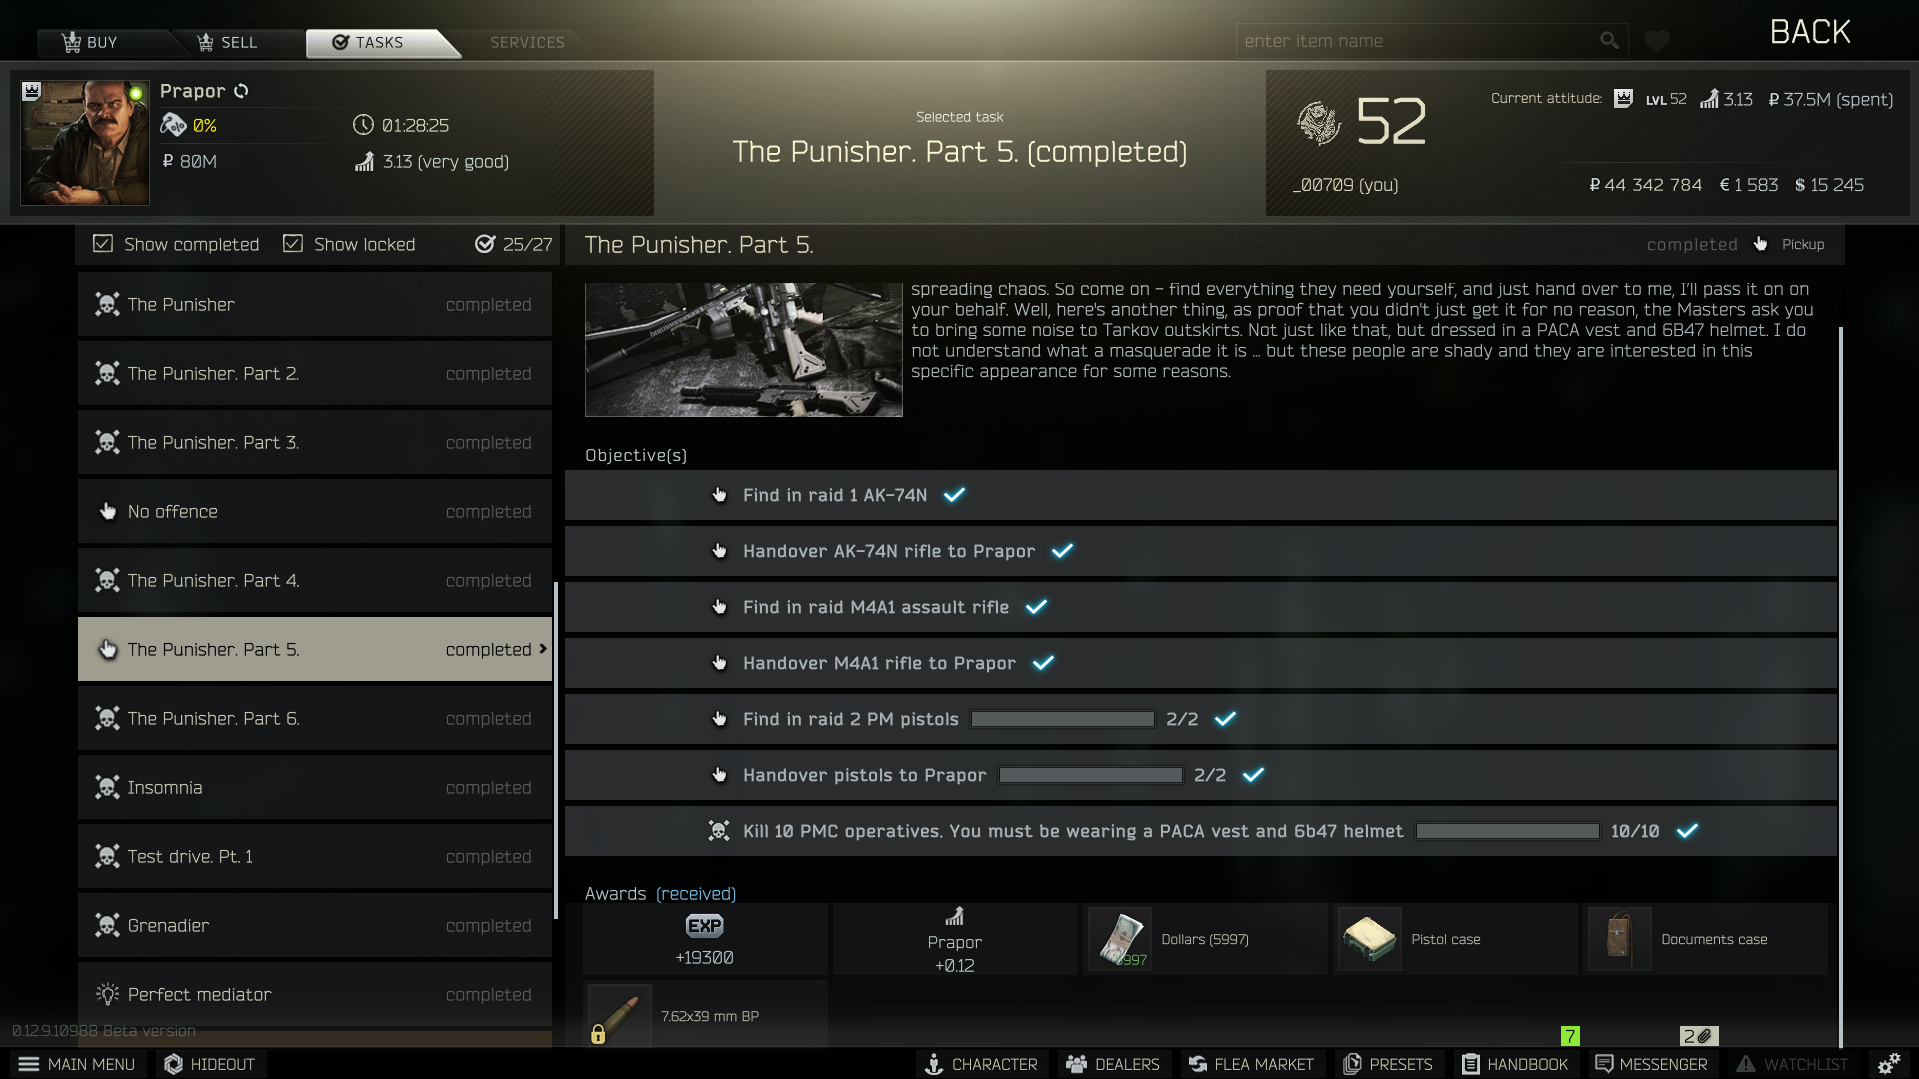Viewport: 1919px width, 1079px height.
Task: Select The Punisher. Part 6. task
Action: 315,718
